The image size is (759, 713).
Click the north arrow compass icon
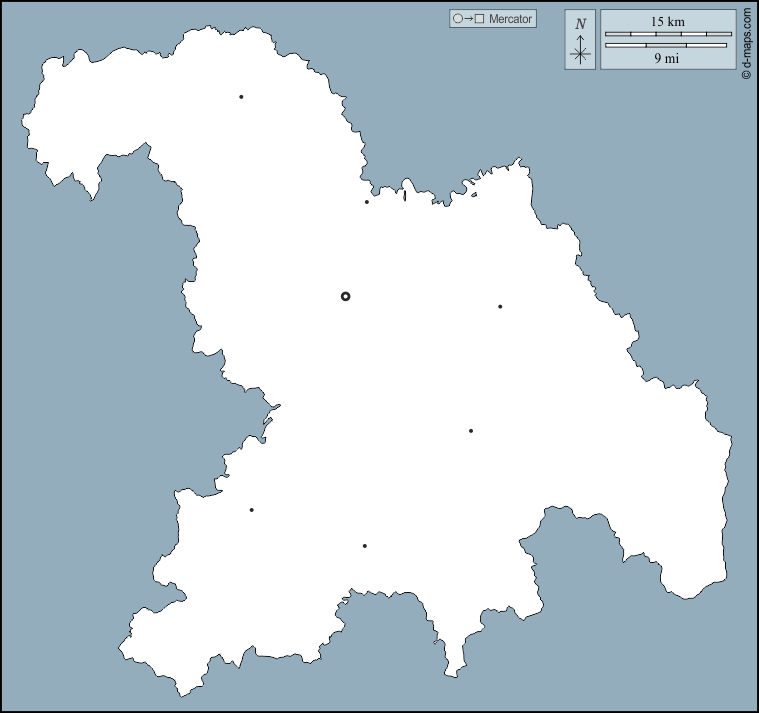coord(580,40)
